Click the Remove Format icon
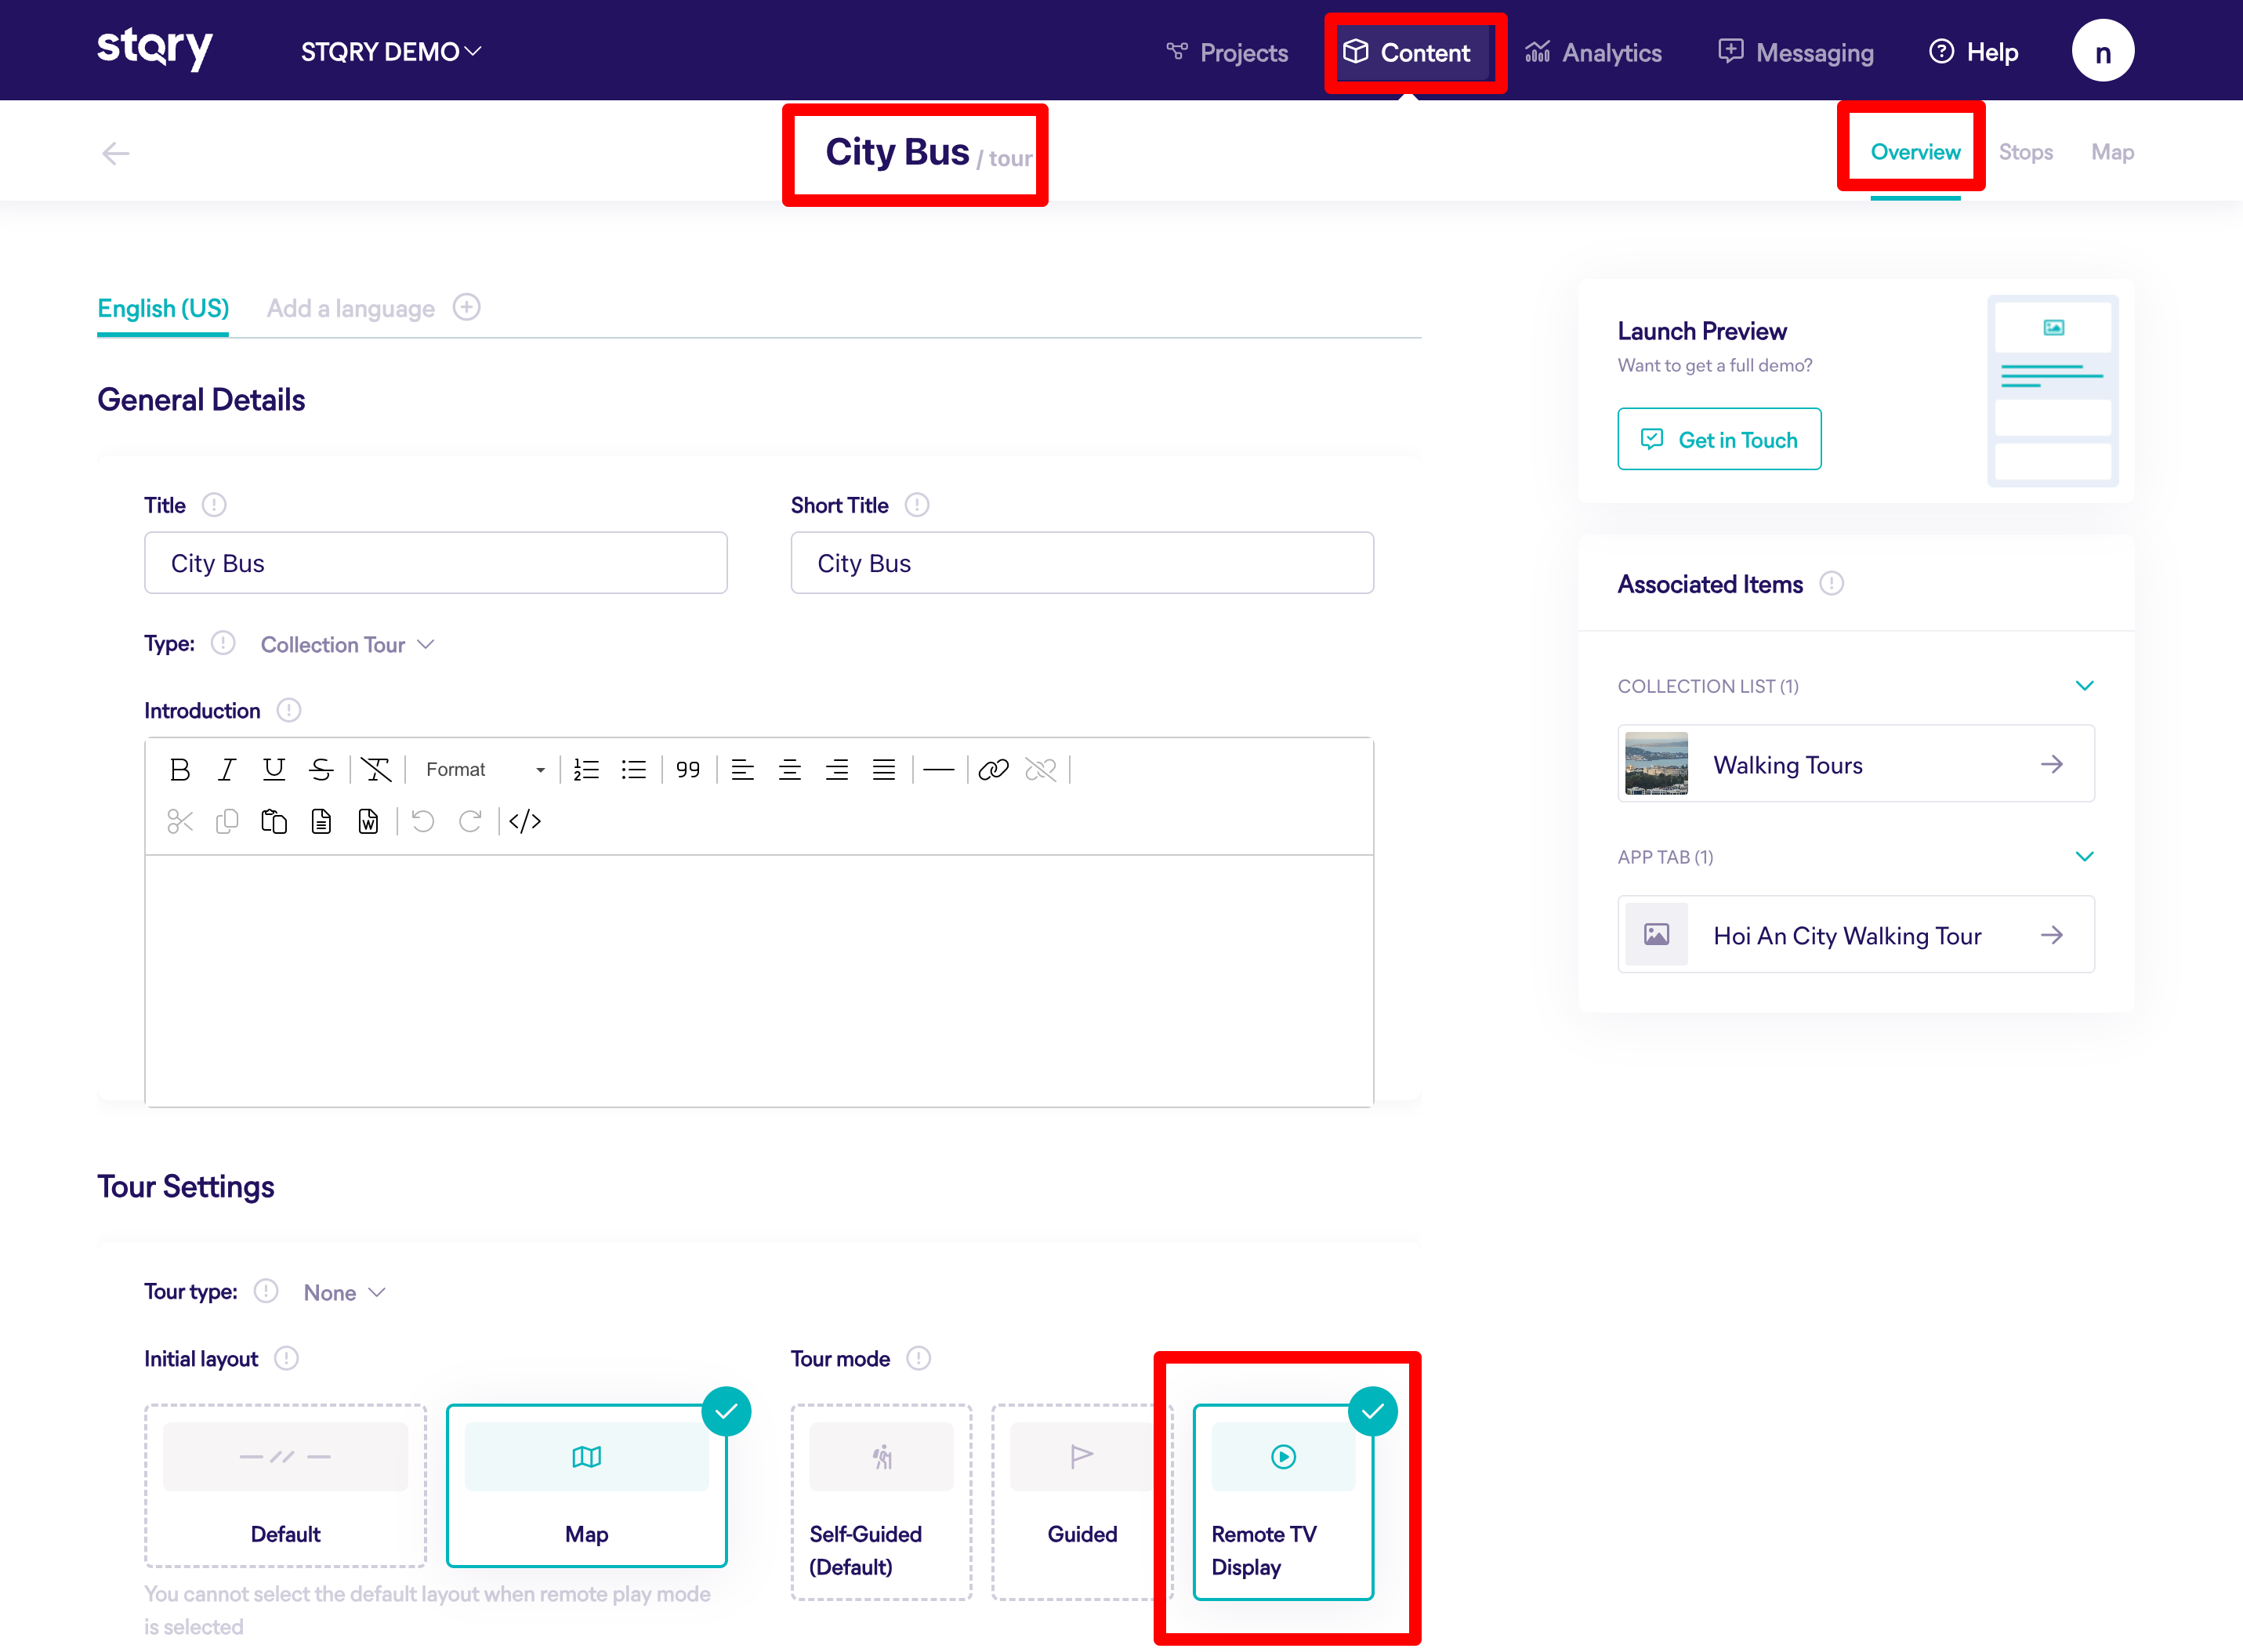This screenshot has height=1652, width=2243. coord(376,769)
